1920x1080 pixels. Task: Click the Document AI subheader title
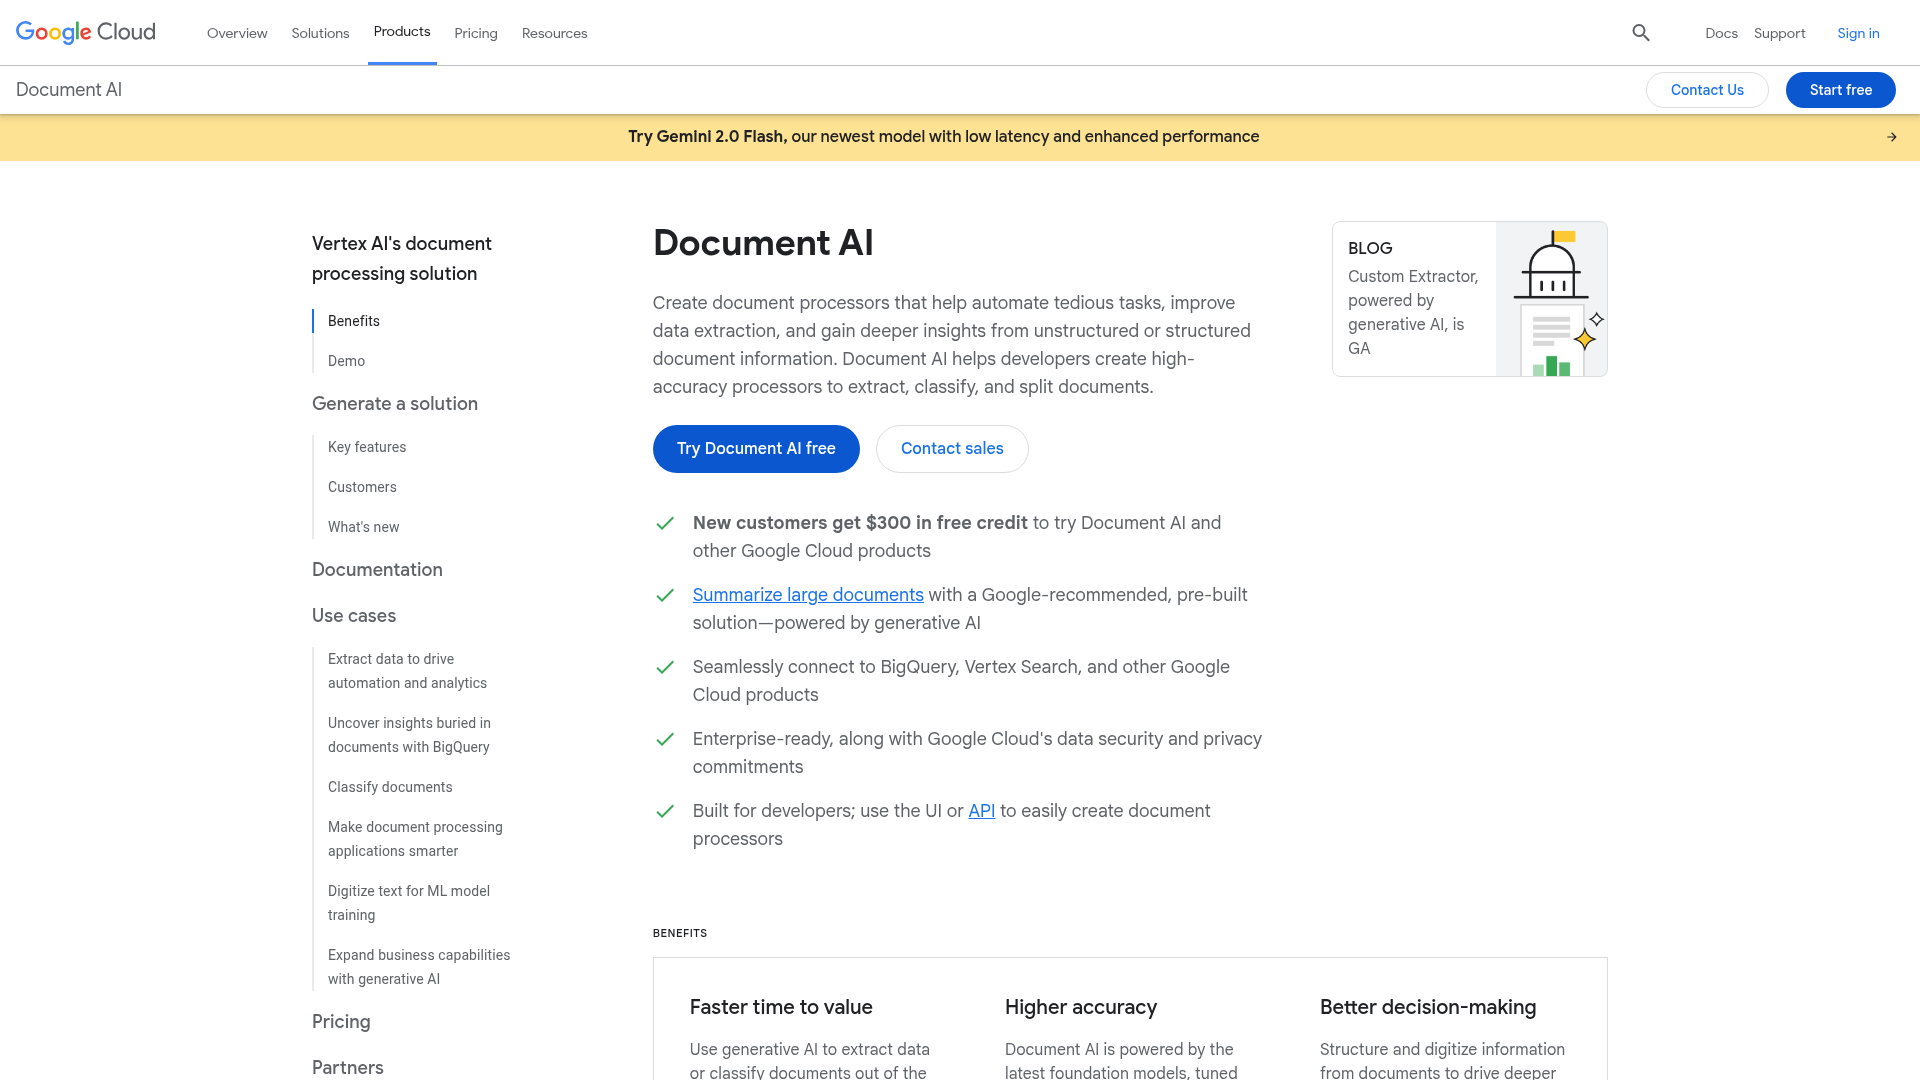[69, 90]
